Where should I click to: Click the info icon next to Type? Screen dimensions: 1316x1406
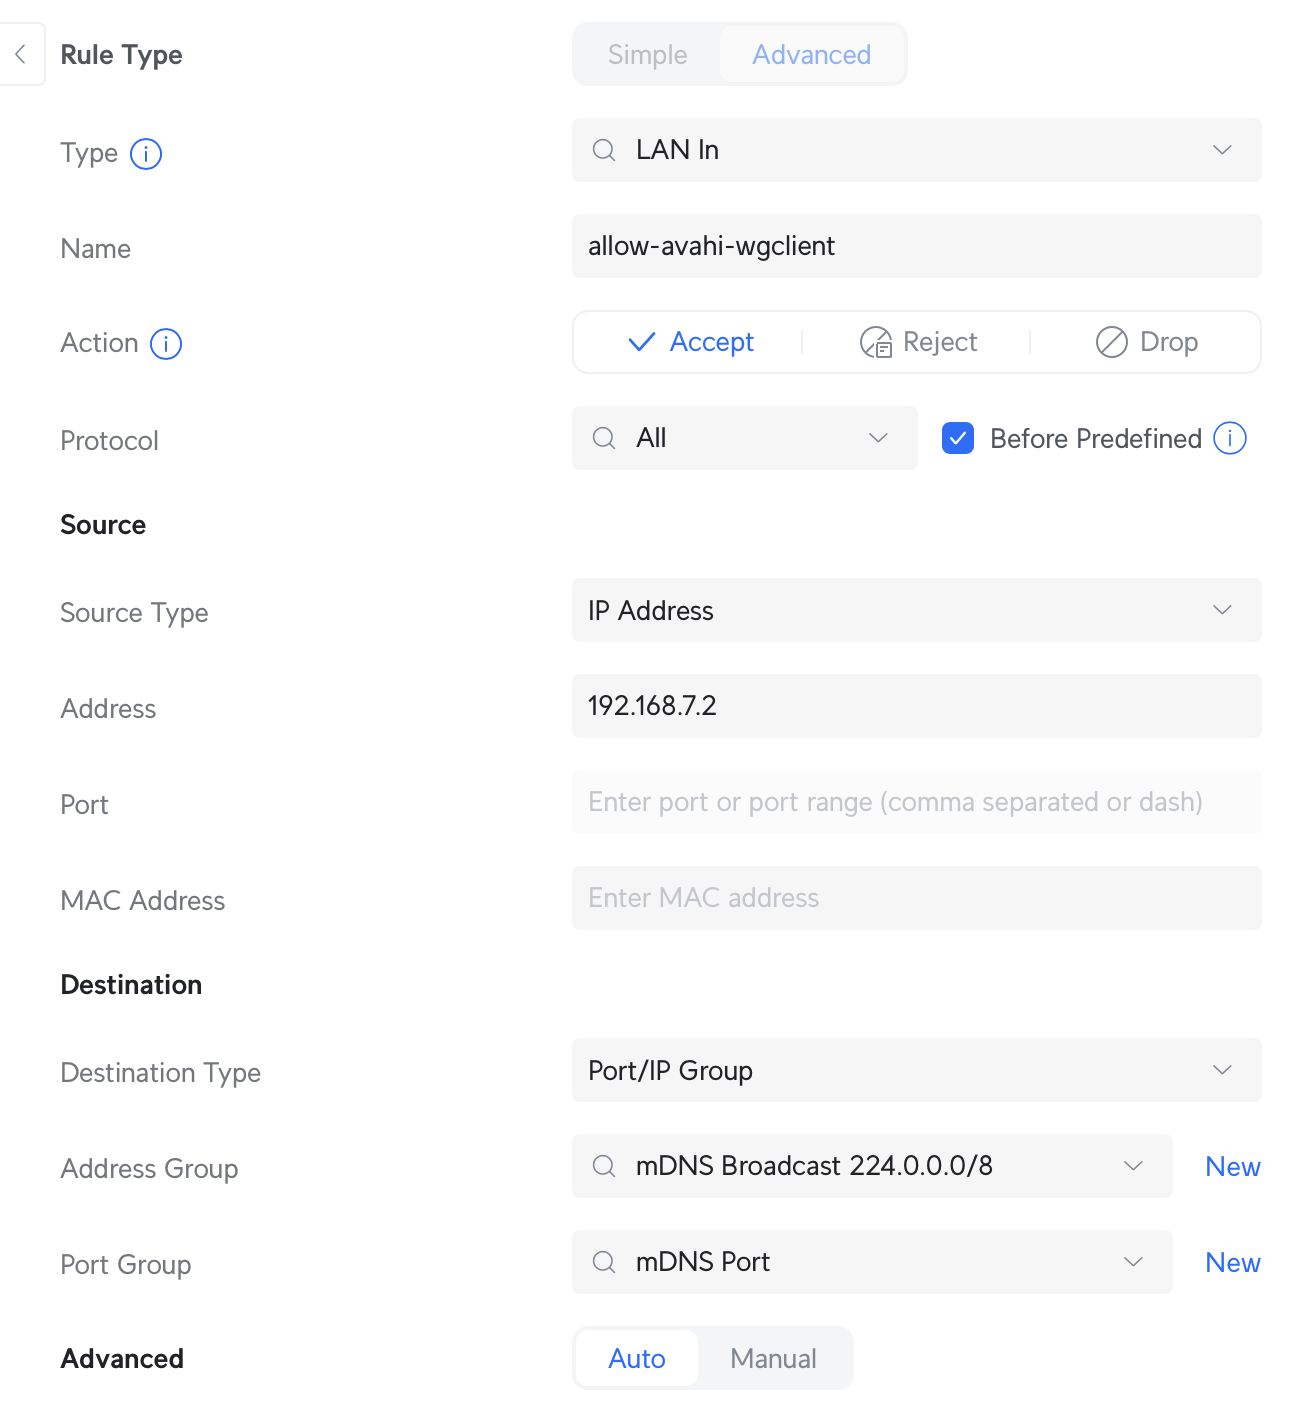(x=146, y=154)
